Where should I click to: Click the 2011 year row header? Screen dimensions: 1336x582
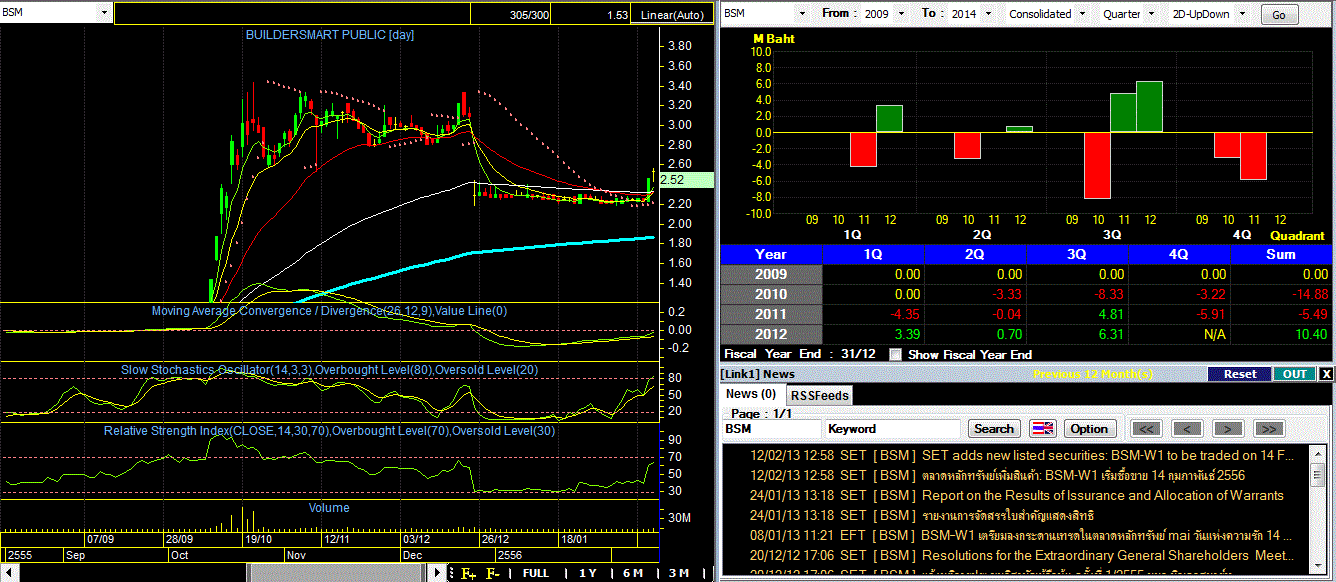(771, 314)
